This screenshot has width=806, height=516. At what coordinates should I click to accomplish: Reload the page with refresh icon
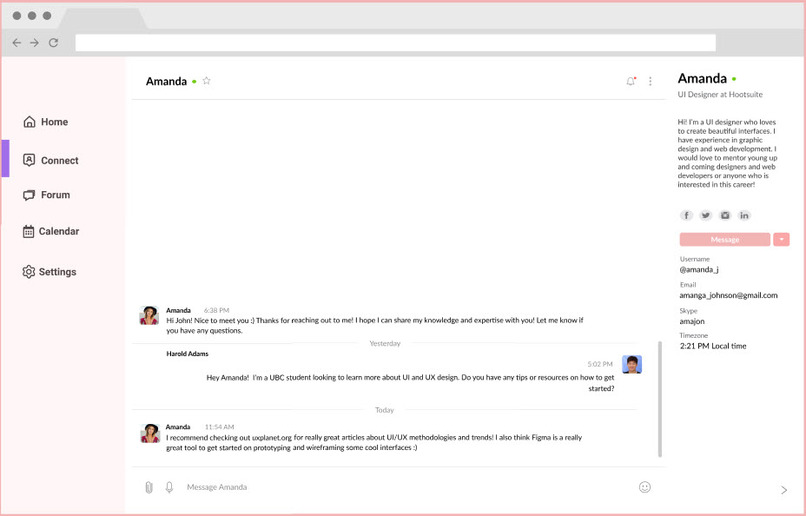point(53,43)
